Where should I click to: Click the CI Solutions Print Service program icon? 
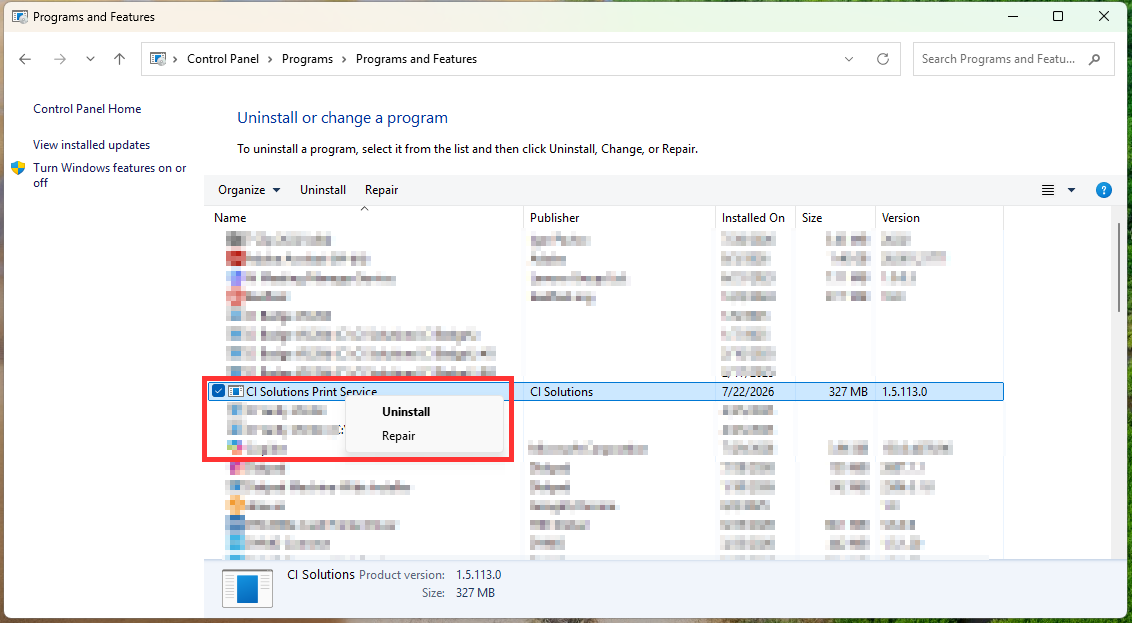coord(235,391)
